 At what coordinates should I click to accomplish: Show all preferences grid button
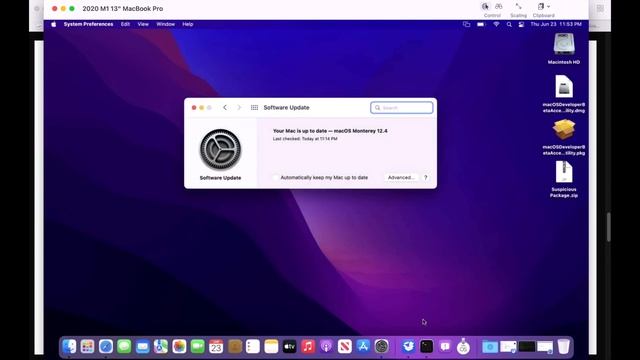coord(254,108)
